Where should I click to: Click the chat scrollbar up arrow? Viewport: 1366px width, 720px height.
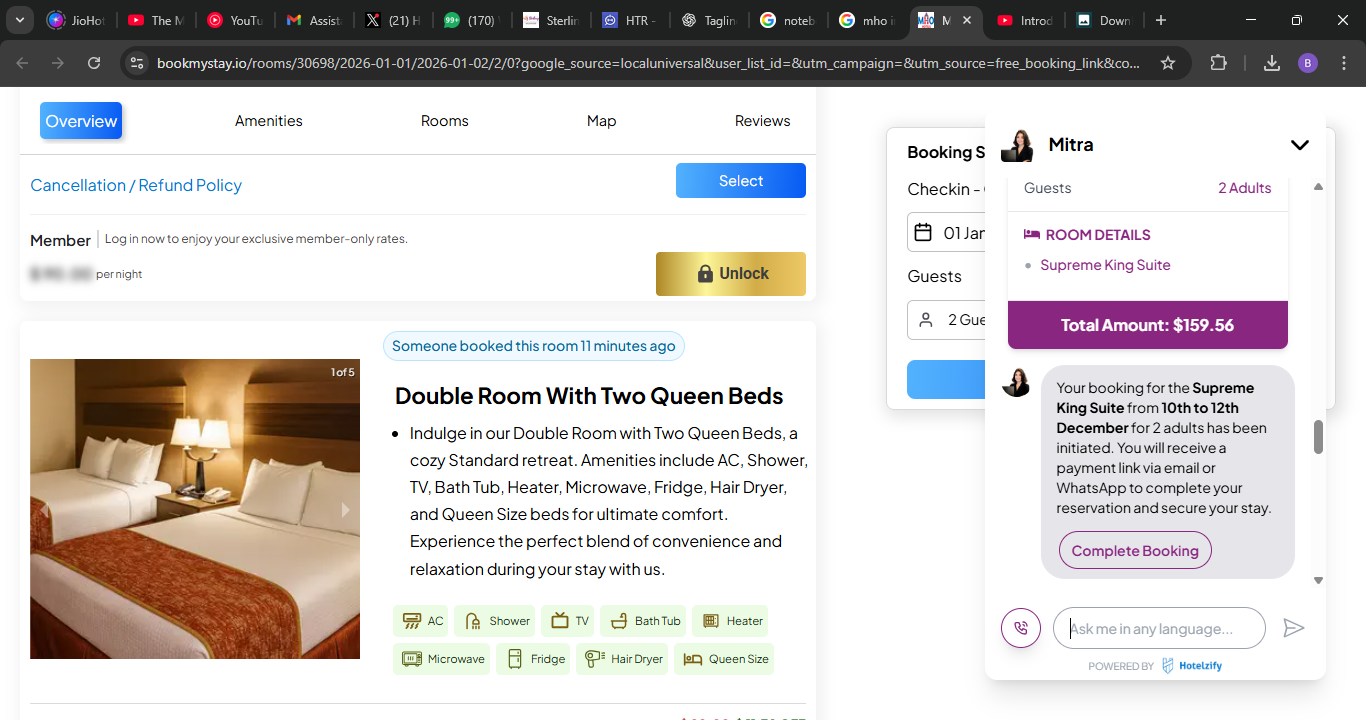[x=1318, y=187]
